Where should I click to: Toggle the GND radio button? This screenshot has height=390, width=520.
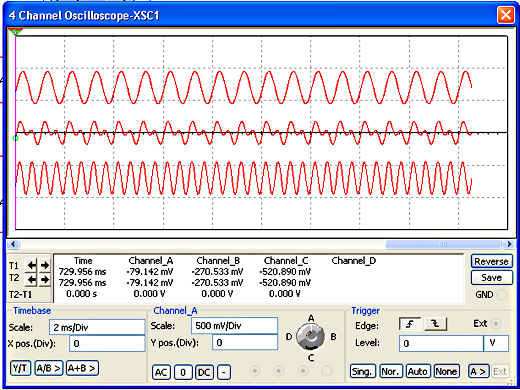(x=502, y=295)
